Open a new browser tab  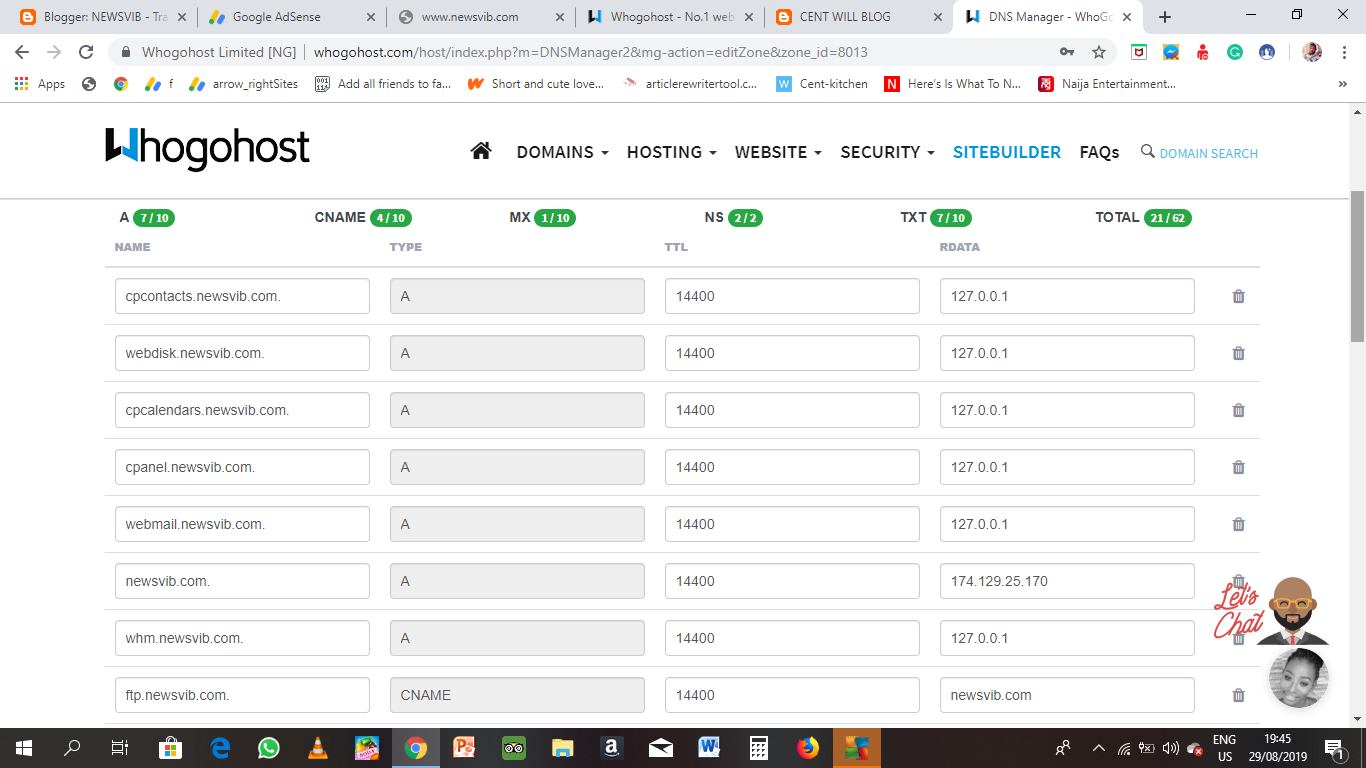(1165, 17)
